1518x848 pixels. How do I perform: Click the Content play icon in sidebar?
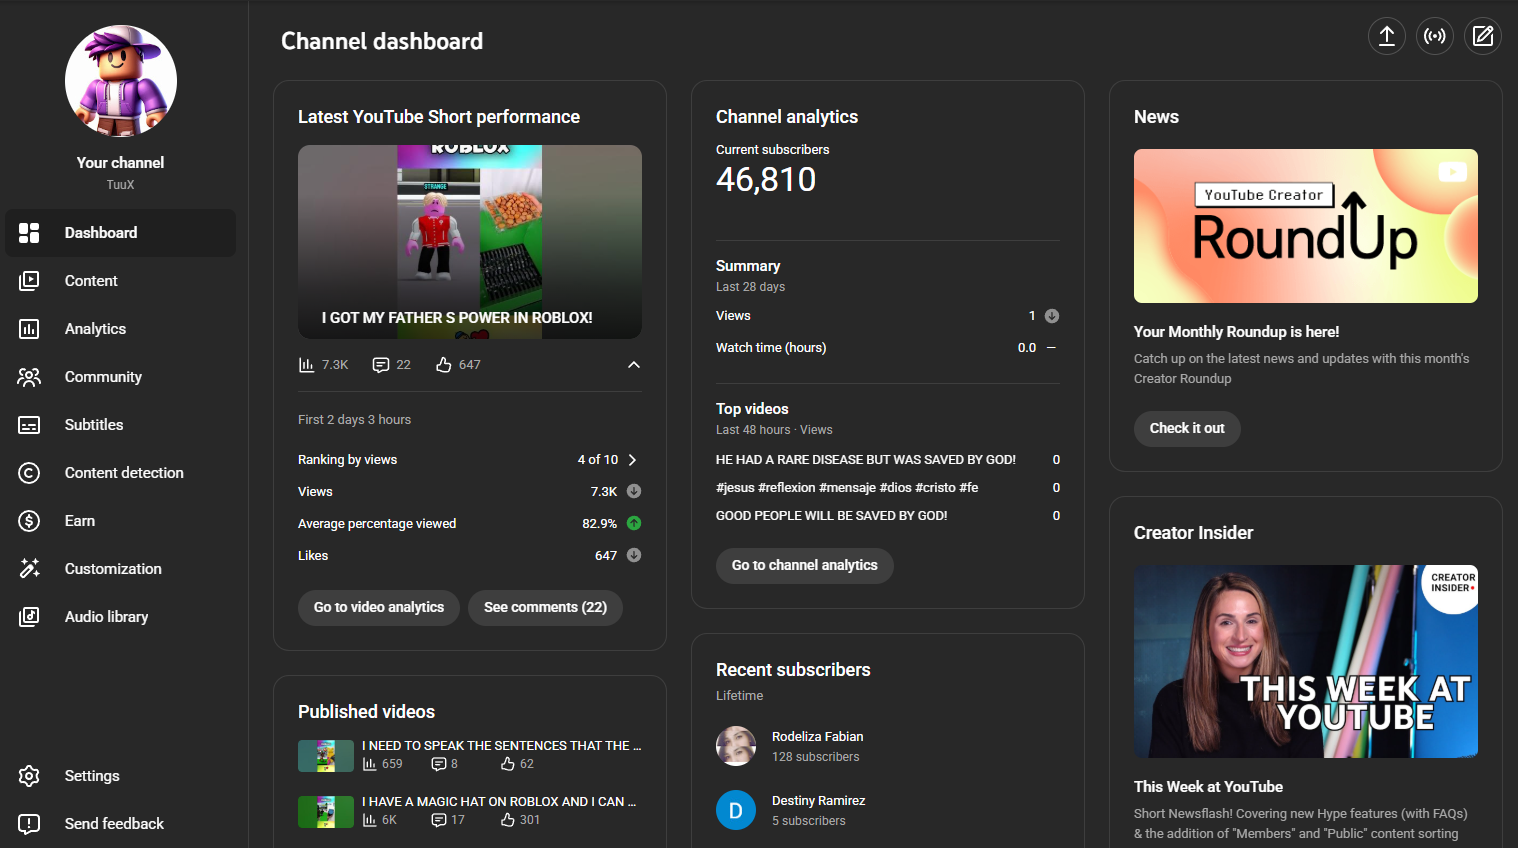coord(29,281)
